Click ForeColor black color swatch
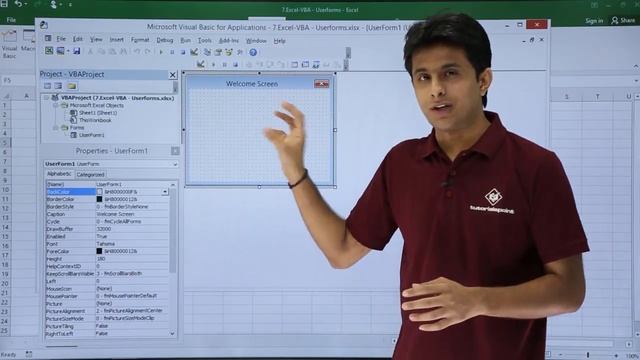640x360 pixels. pos(99,251)
